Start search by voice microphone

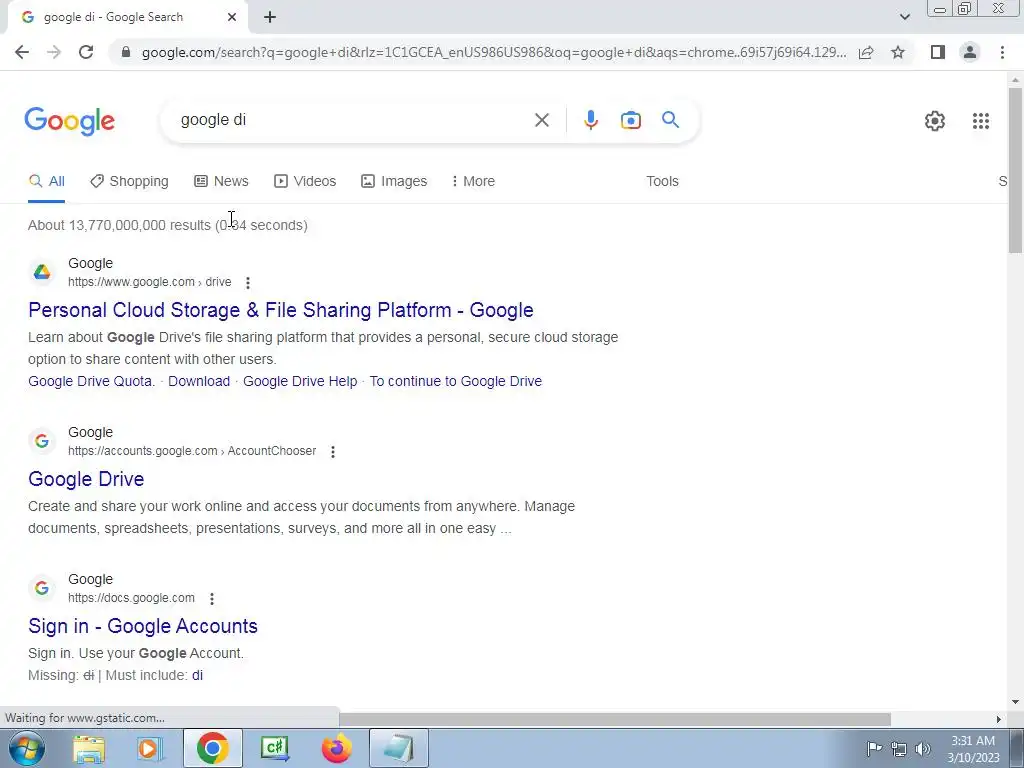[x=590, y=120]
